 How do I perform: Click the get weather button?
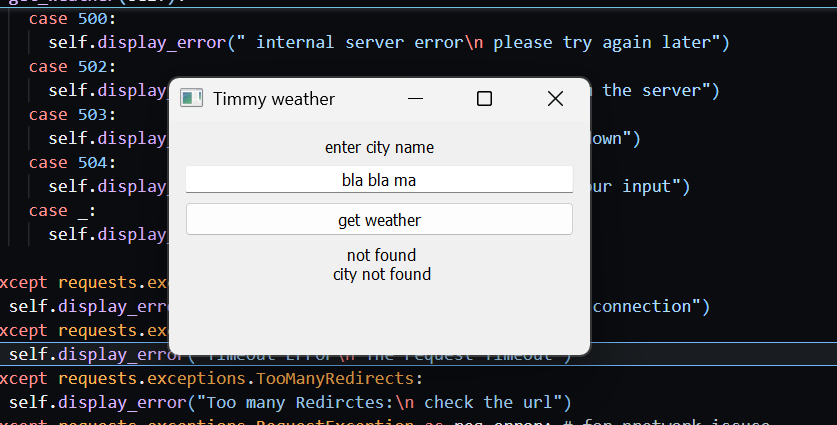[x=379, y=219]
